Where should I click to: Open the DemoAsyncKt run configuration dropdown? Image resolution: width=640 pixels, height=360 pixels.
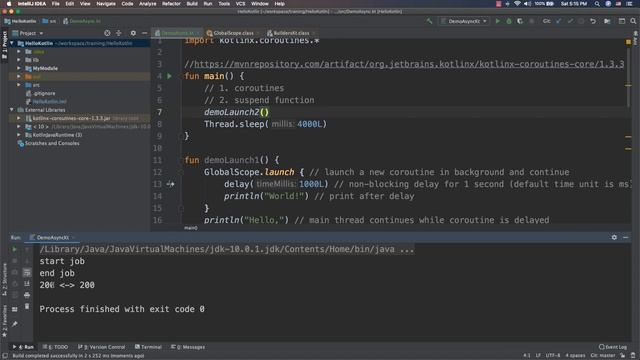tap(464, 21)
